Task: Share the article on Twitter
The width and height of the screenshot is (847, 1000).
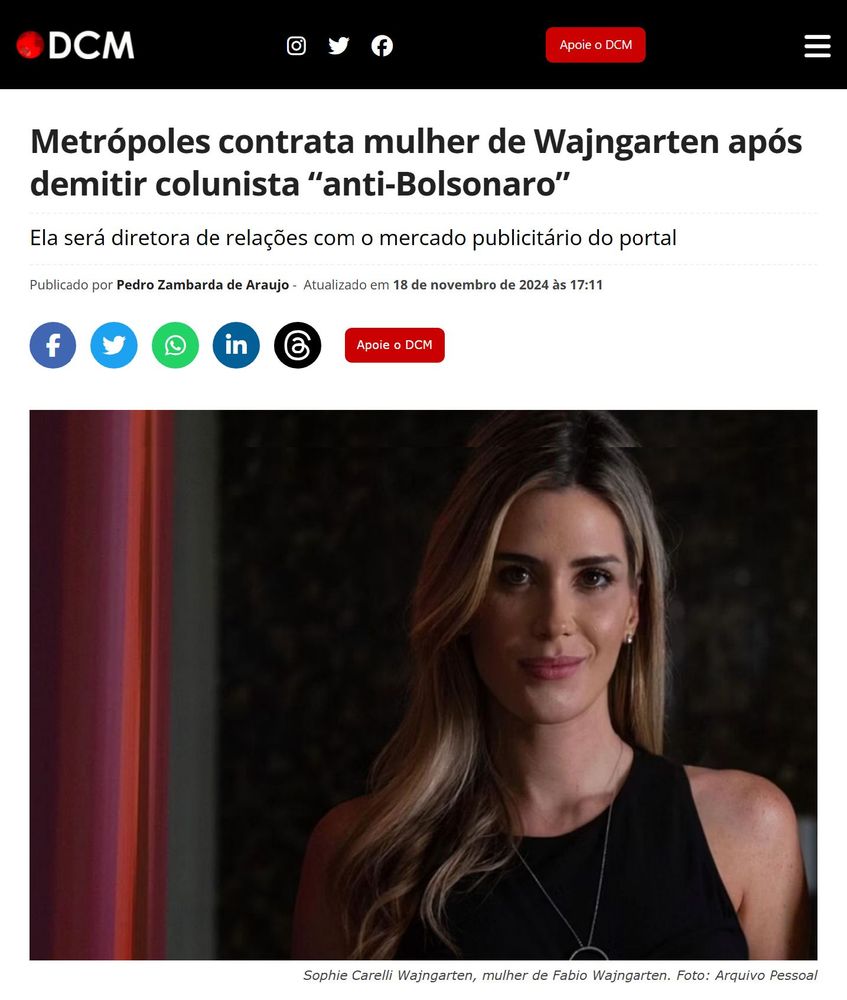Action: (114, 345)
